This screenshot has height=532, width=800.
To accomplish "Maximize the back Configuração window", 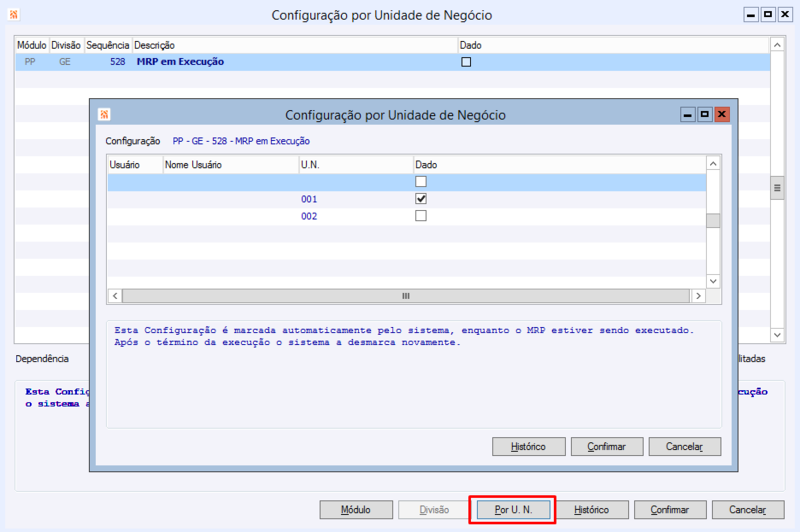I will pos(768,14).
